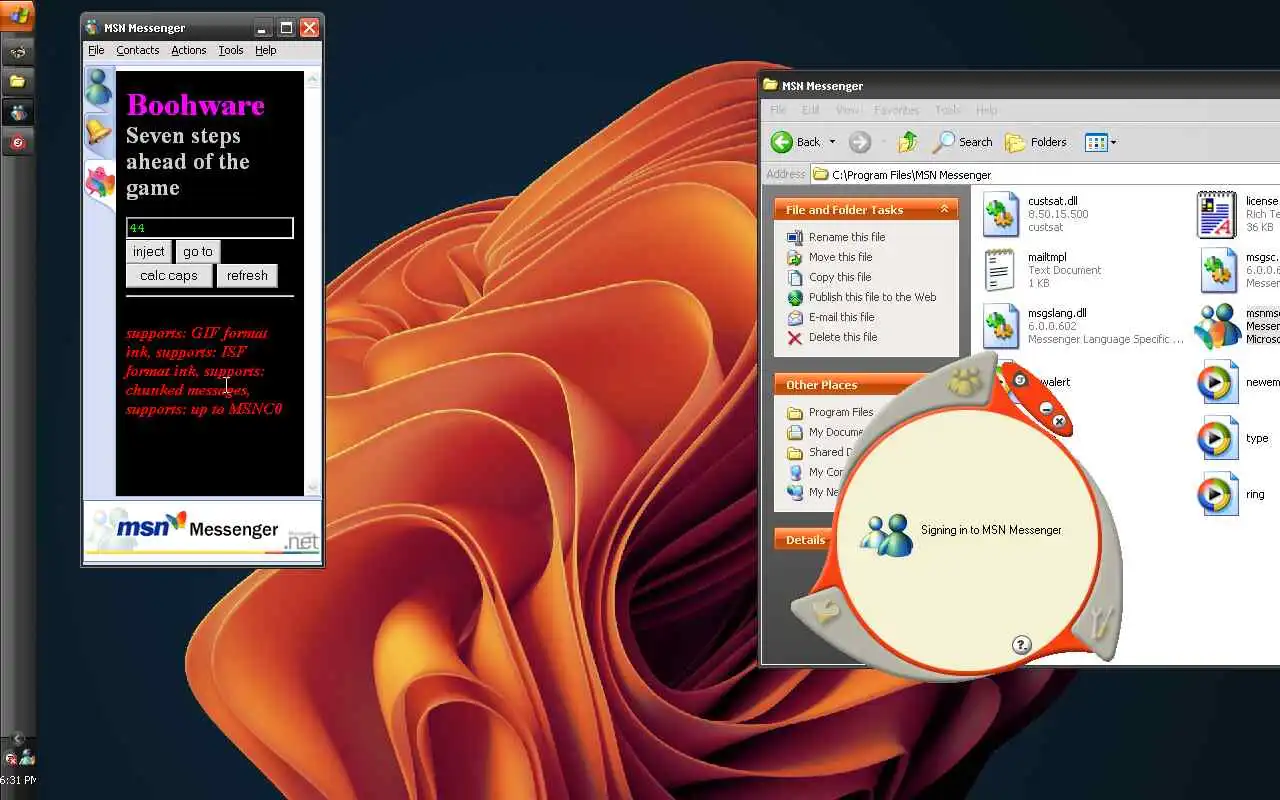
Task: Click the refresh button in Boohware panel
Action: (x=247, y=275)
